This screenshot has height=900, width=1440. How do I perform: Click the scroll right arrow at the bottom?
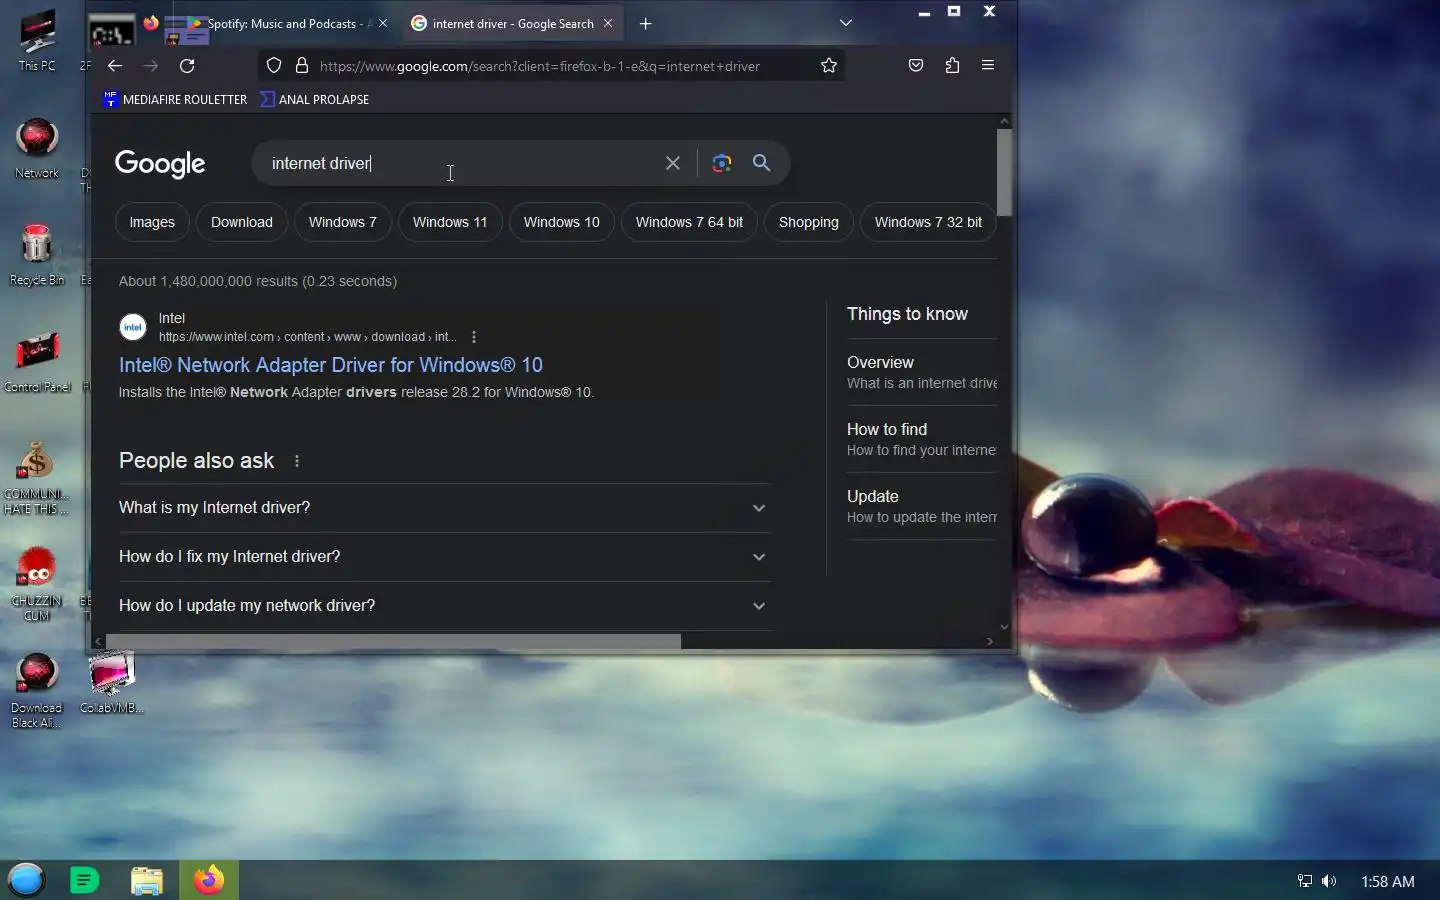tap(990, 641)
